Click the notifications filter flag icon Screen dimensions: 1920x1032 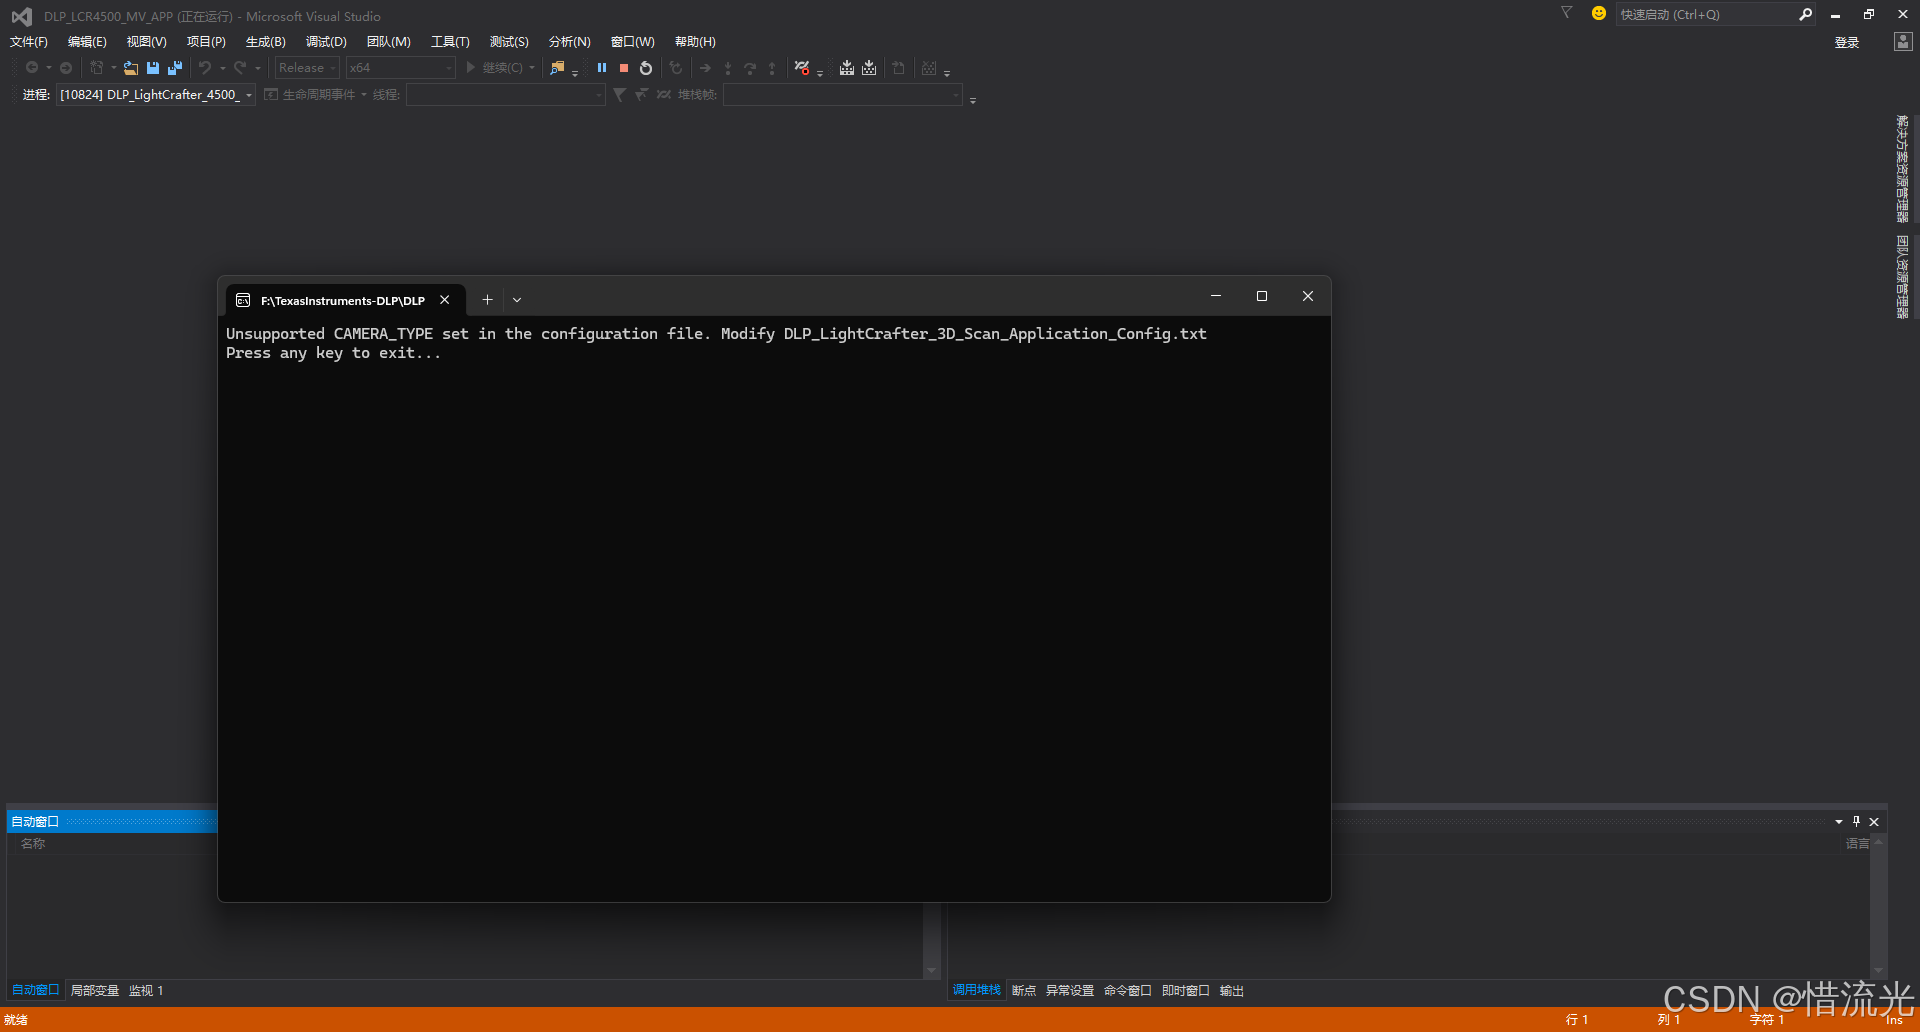[x=1567, y=13]
